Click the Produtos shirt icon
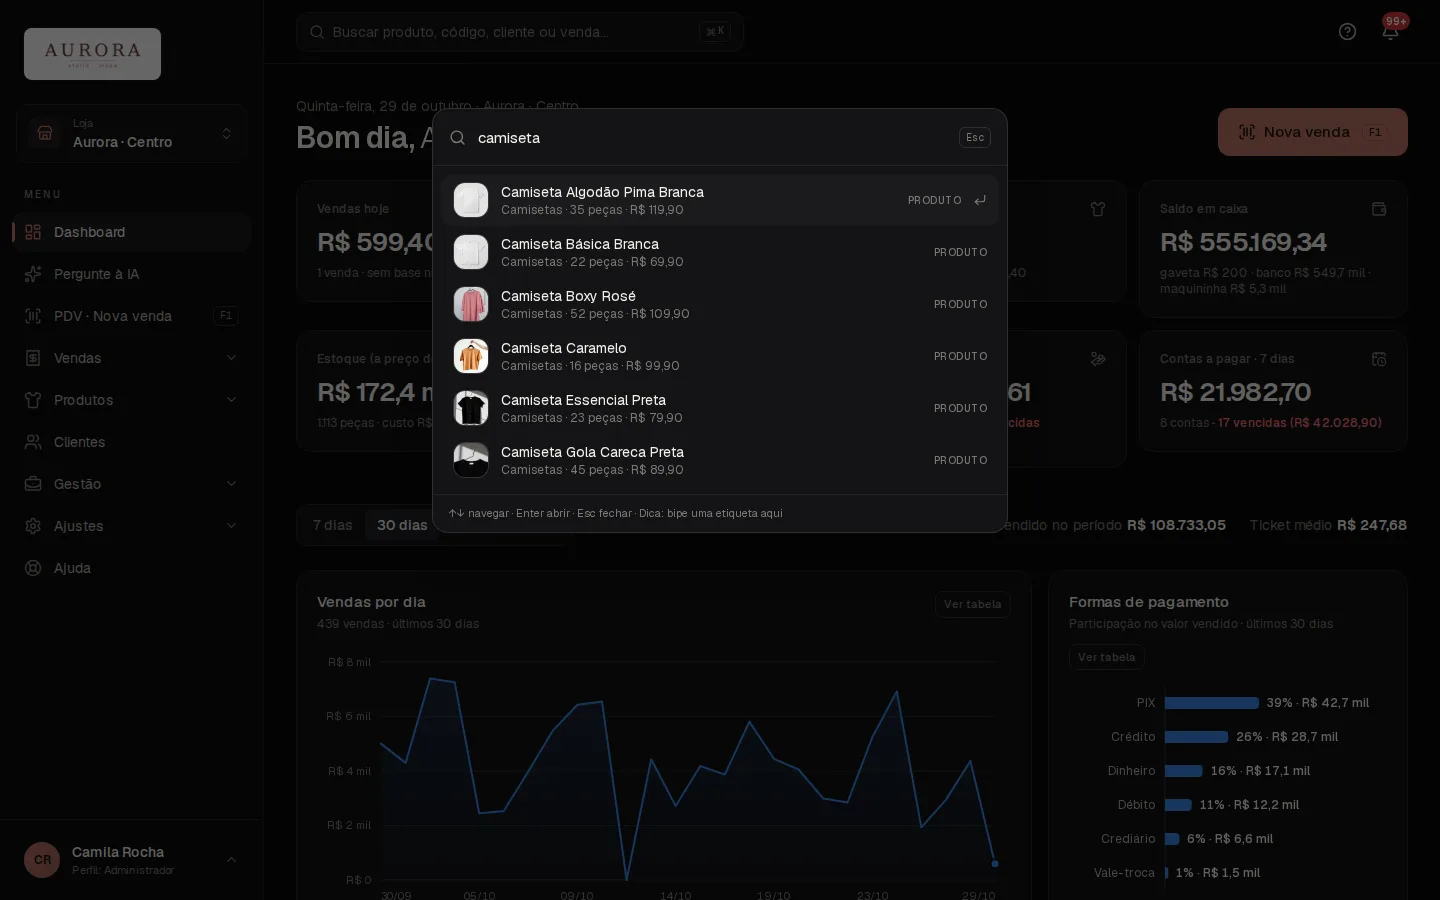 (x=33, y=400)
